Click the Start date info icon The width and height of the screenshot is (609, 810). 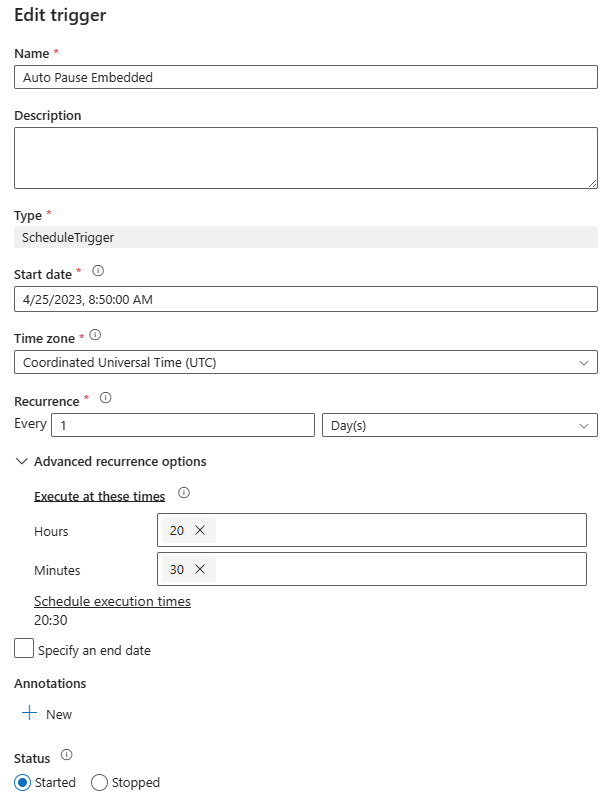[98, 271]
